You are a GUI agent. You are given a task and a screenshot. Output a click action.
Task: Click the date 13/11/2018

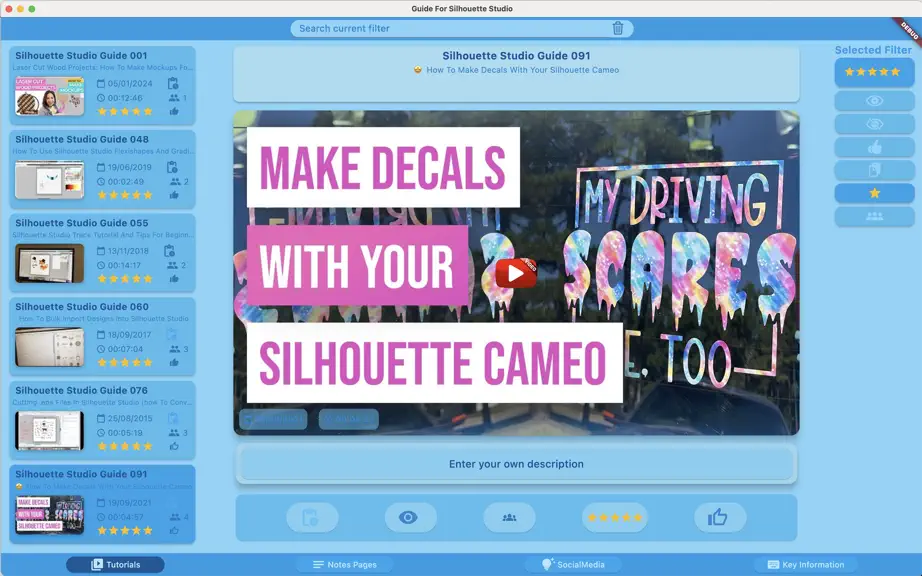click(x=129, y=251)
